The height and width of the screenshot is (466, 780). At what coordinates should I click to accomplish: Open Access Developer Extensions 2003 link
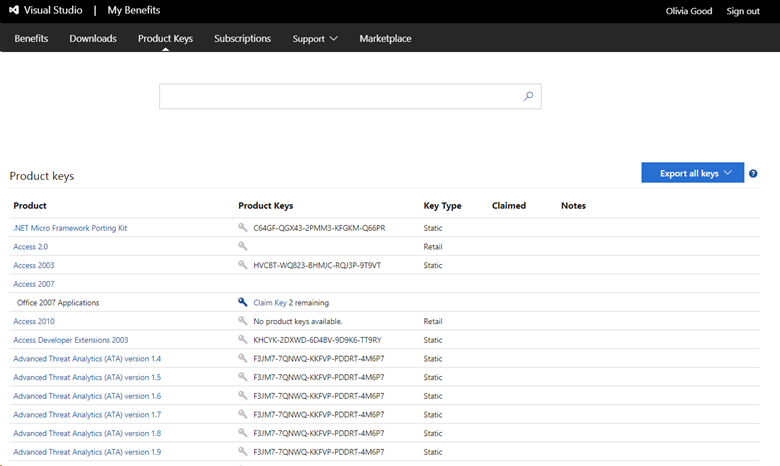click(71, 340)
